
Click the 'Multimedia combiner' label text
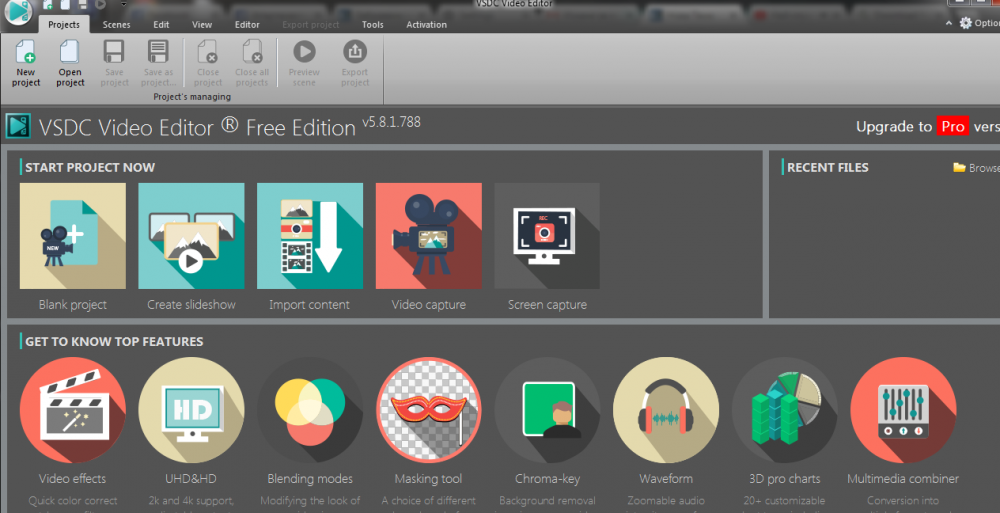[x=902, y=479]
